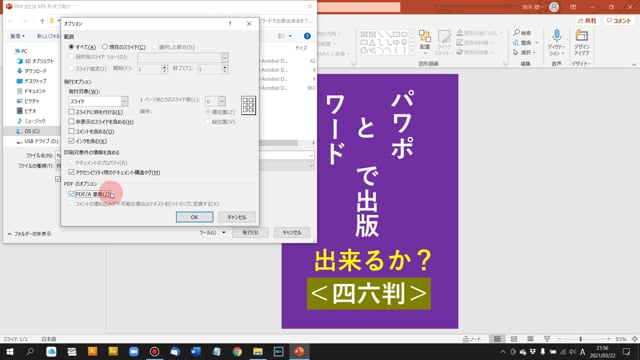
Task: Click the user account avatar icon
Action: coord(554,7)
